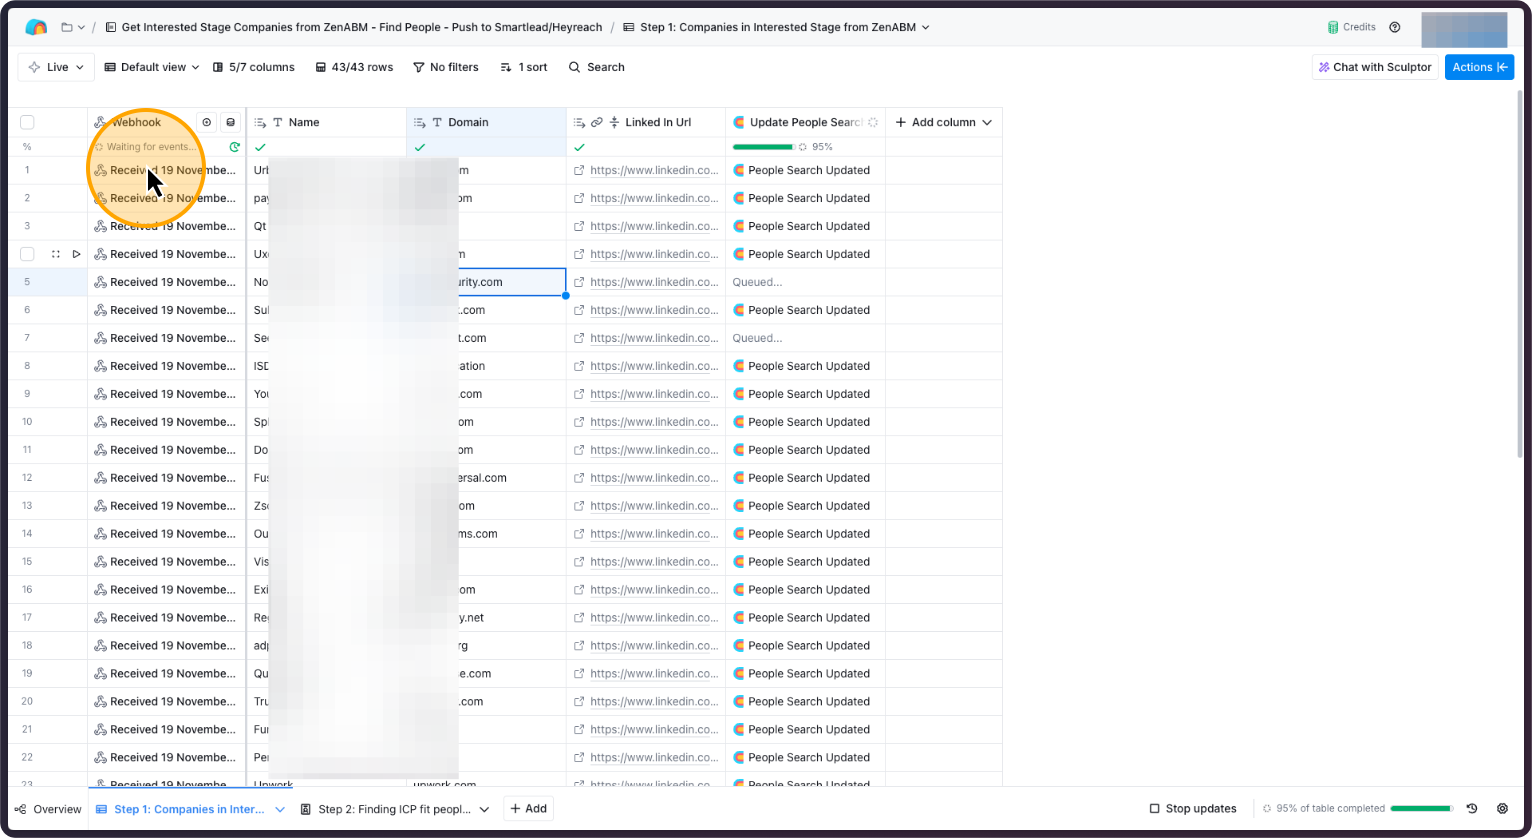This screenshot has width=1532, height=838.
Task: Click the Clay home logo icon
Action: point(36,27)
